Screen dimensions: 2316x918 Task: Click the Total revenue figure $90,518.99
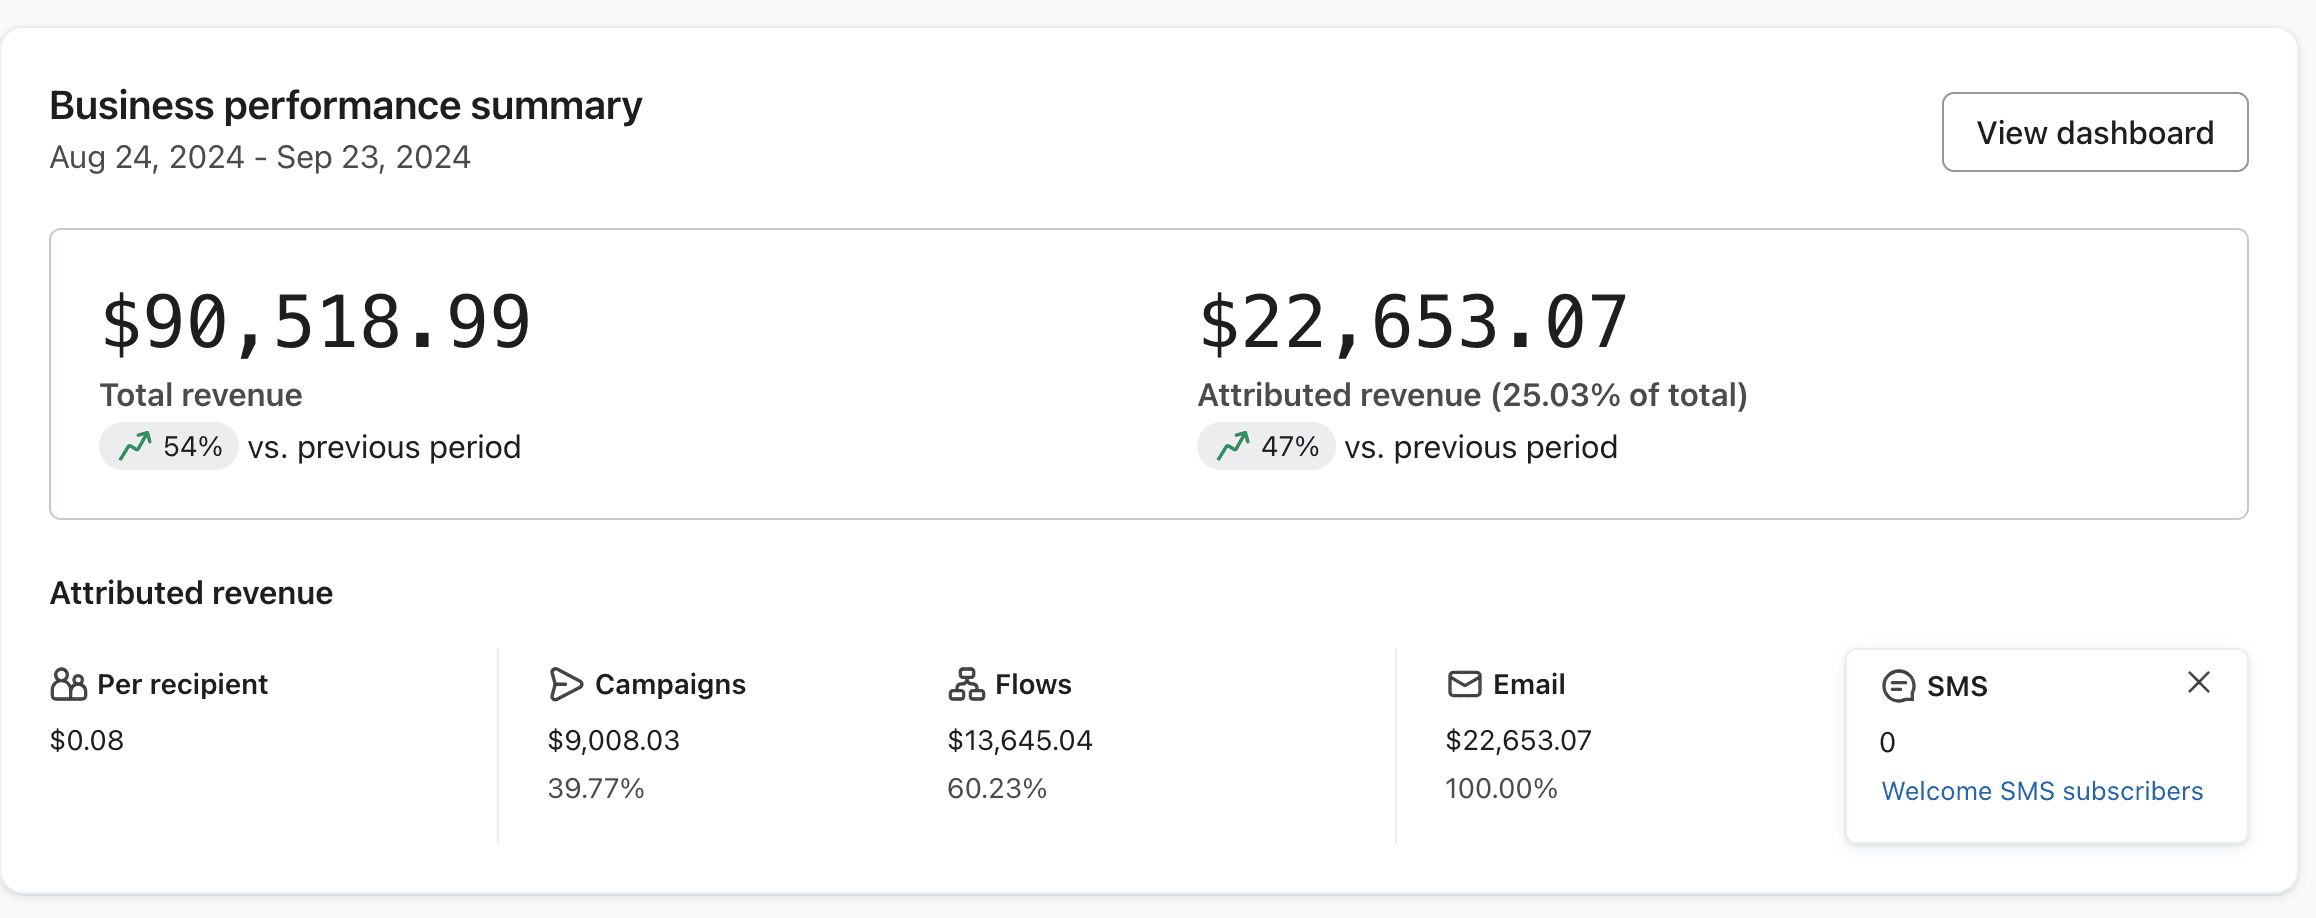(316, 321)
